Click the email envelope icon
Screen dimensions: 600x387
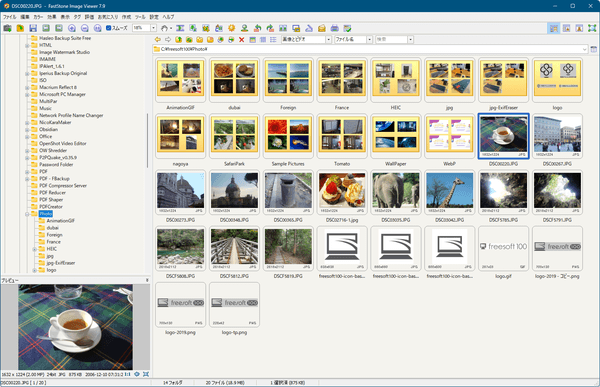(322, 28)
